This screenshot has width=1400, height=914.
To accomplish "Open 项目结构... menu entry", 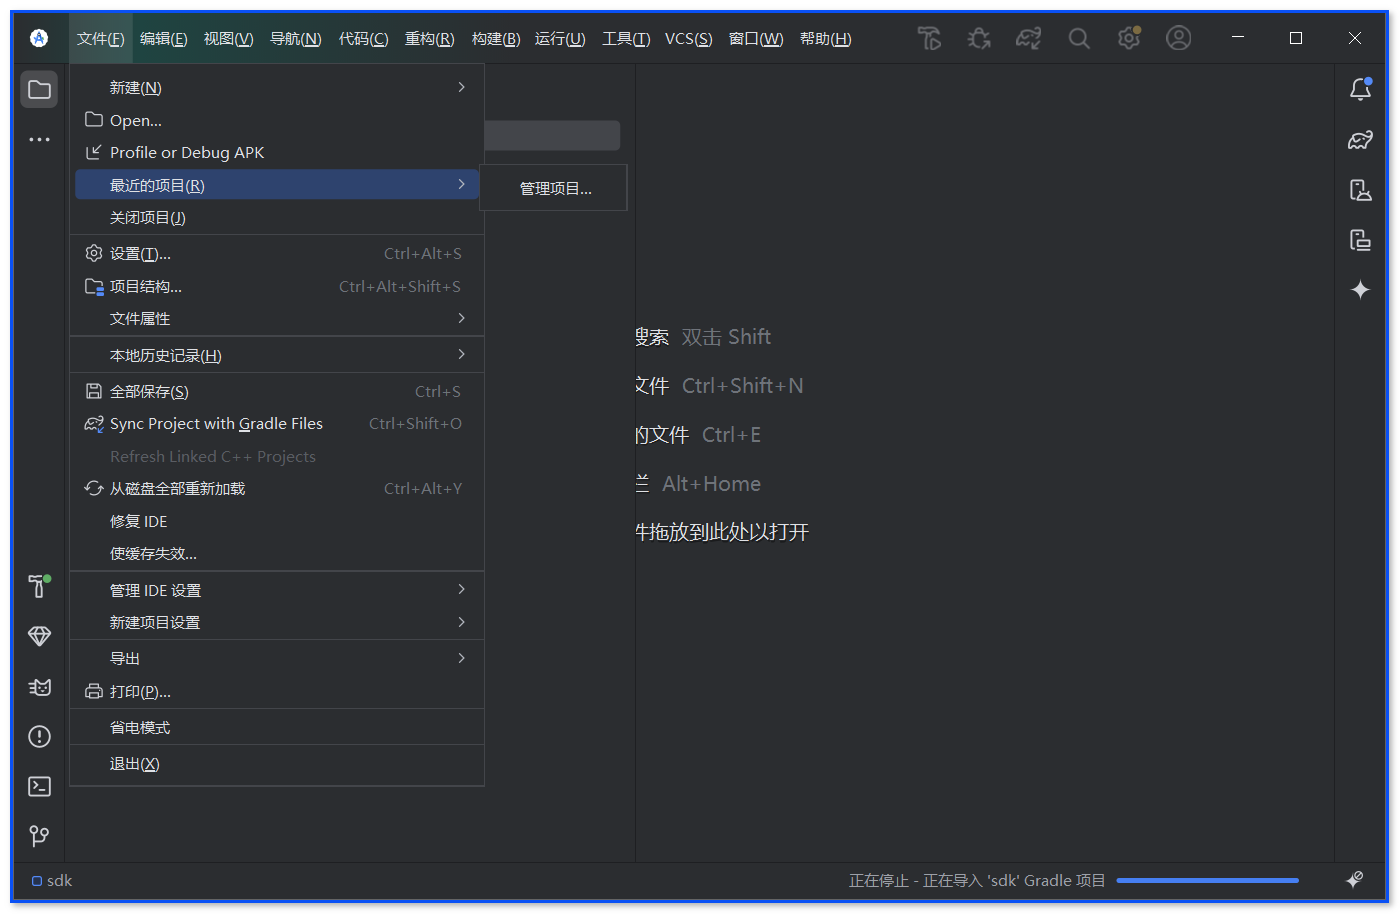I will point(277,286).
